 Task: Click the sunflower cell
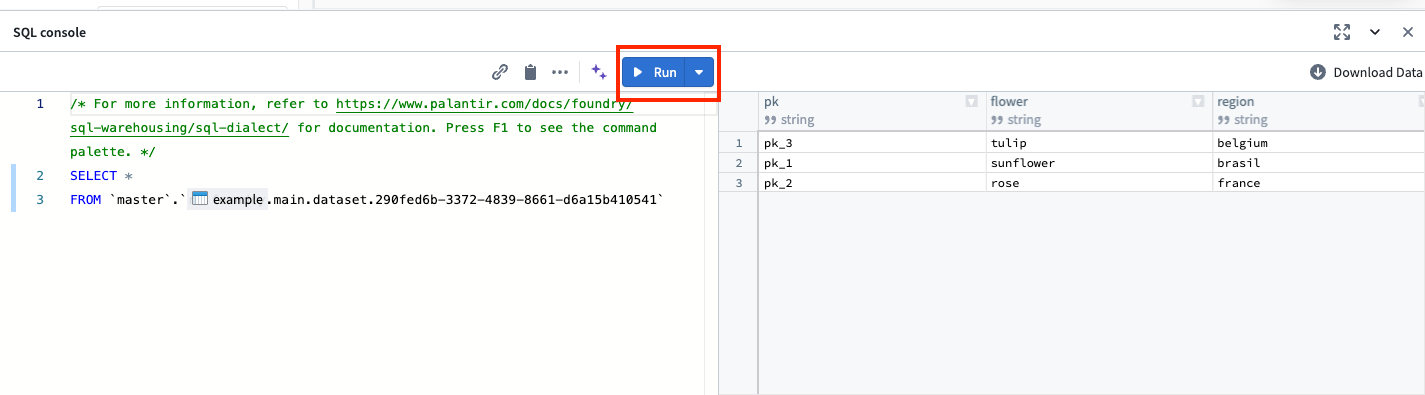[x=1098, y=163]
